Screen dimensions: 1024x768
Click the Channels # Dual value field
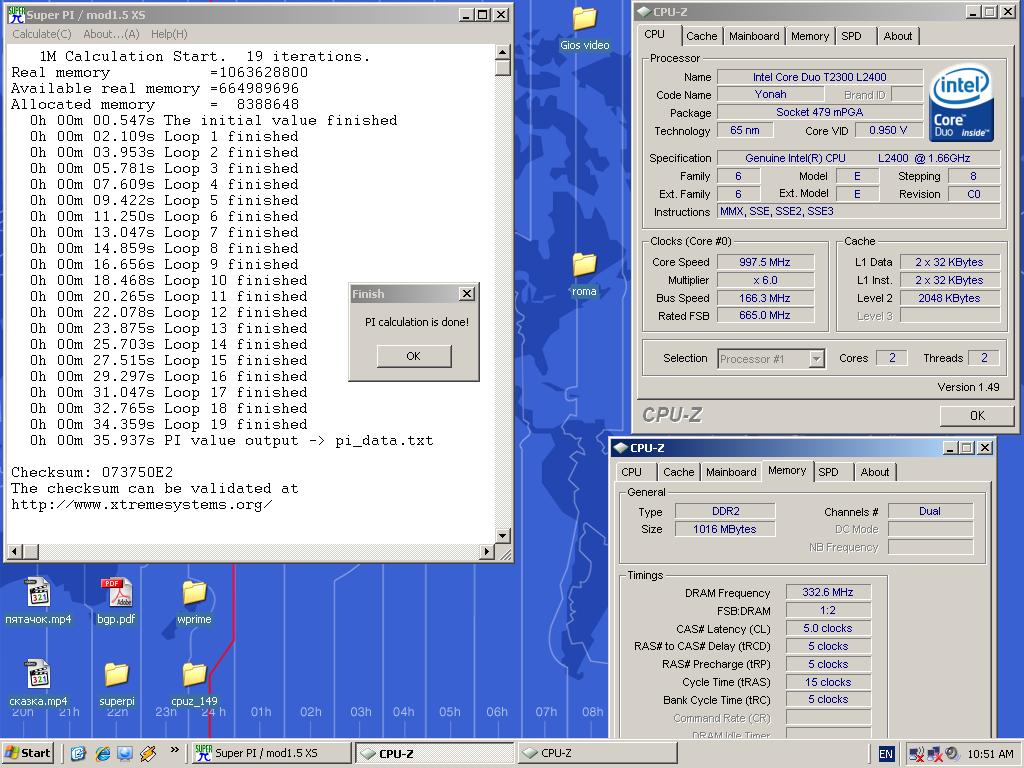pyautogui.click(x=930, y=511)
